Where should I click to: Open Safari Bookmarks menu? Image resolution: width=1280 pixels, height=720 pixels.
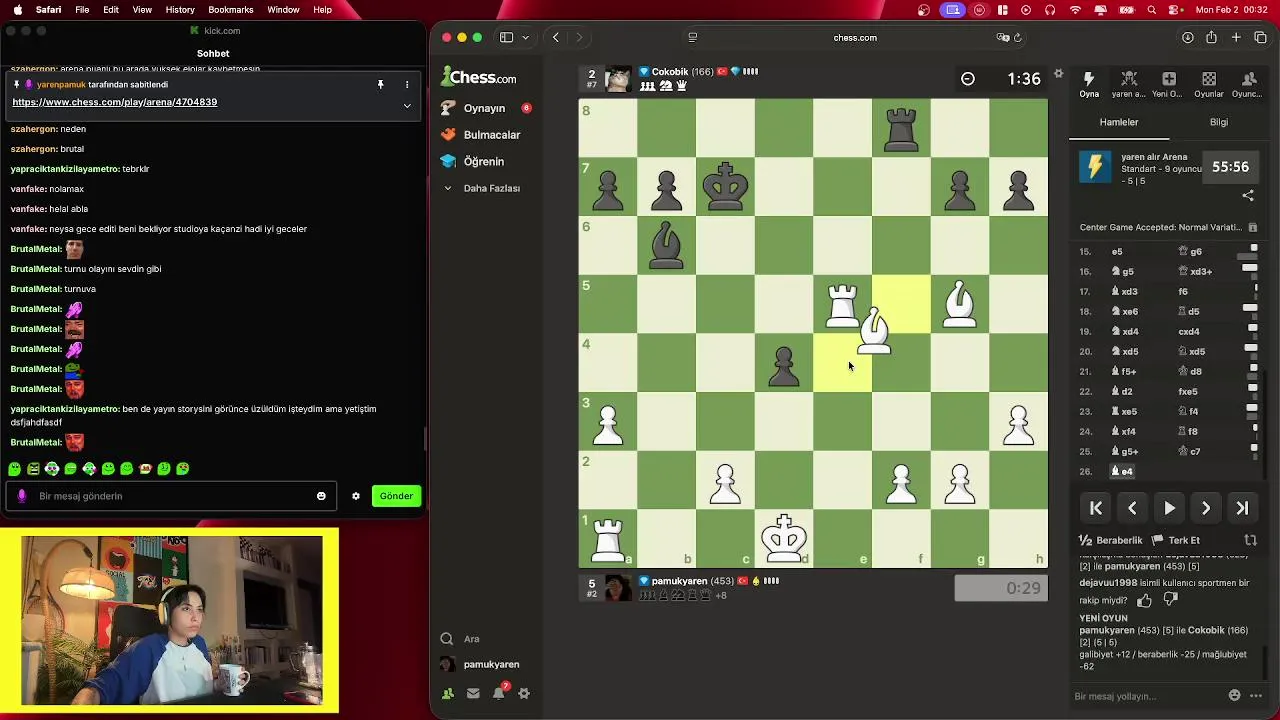[x=231, y=9]
